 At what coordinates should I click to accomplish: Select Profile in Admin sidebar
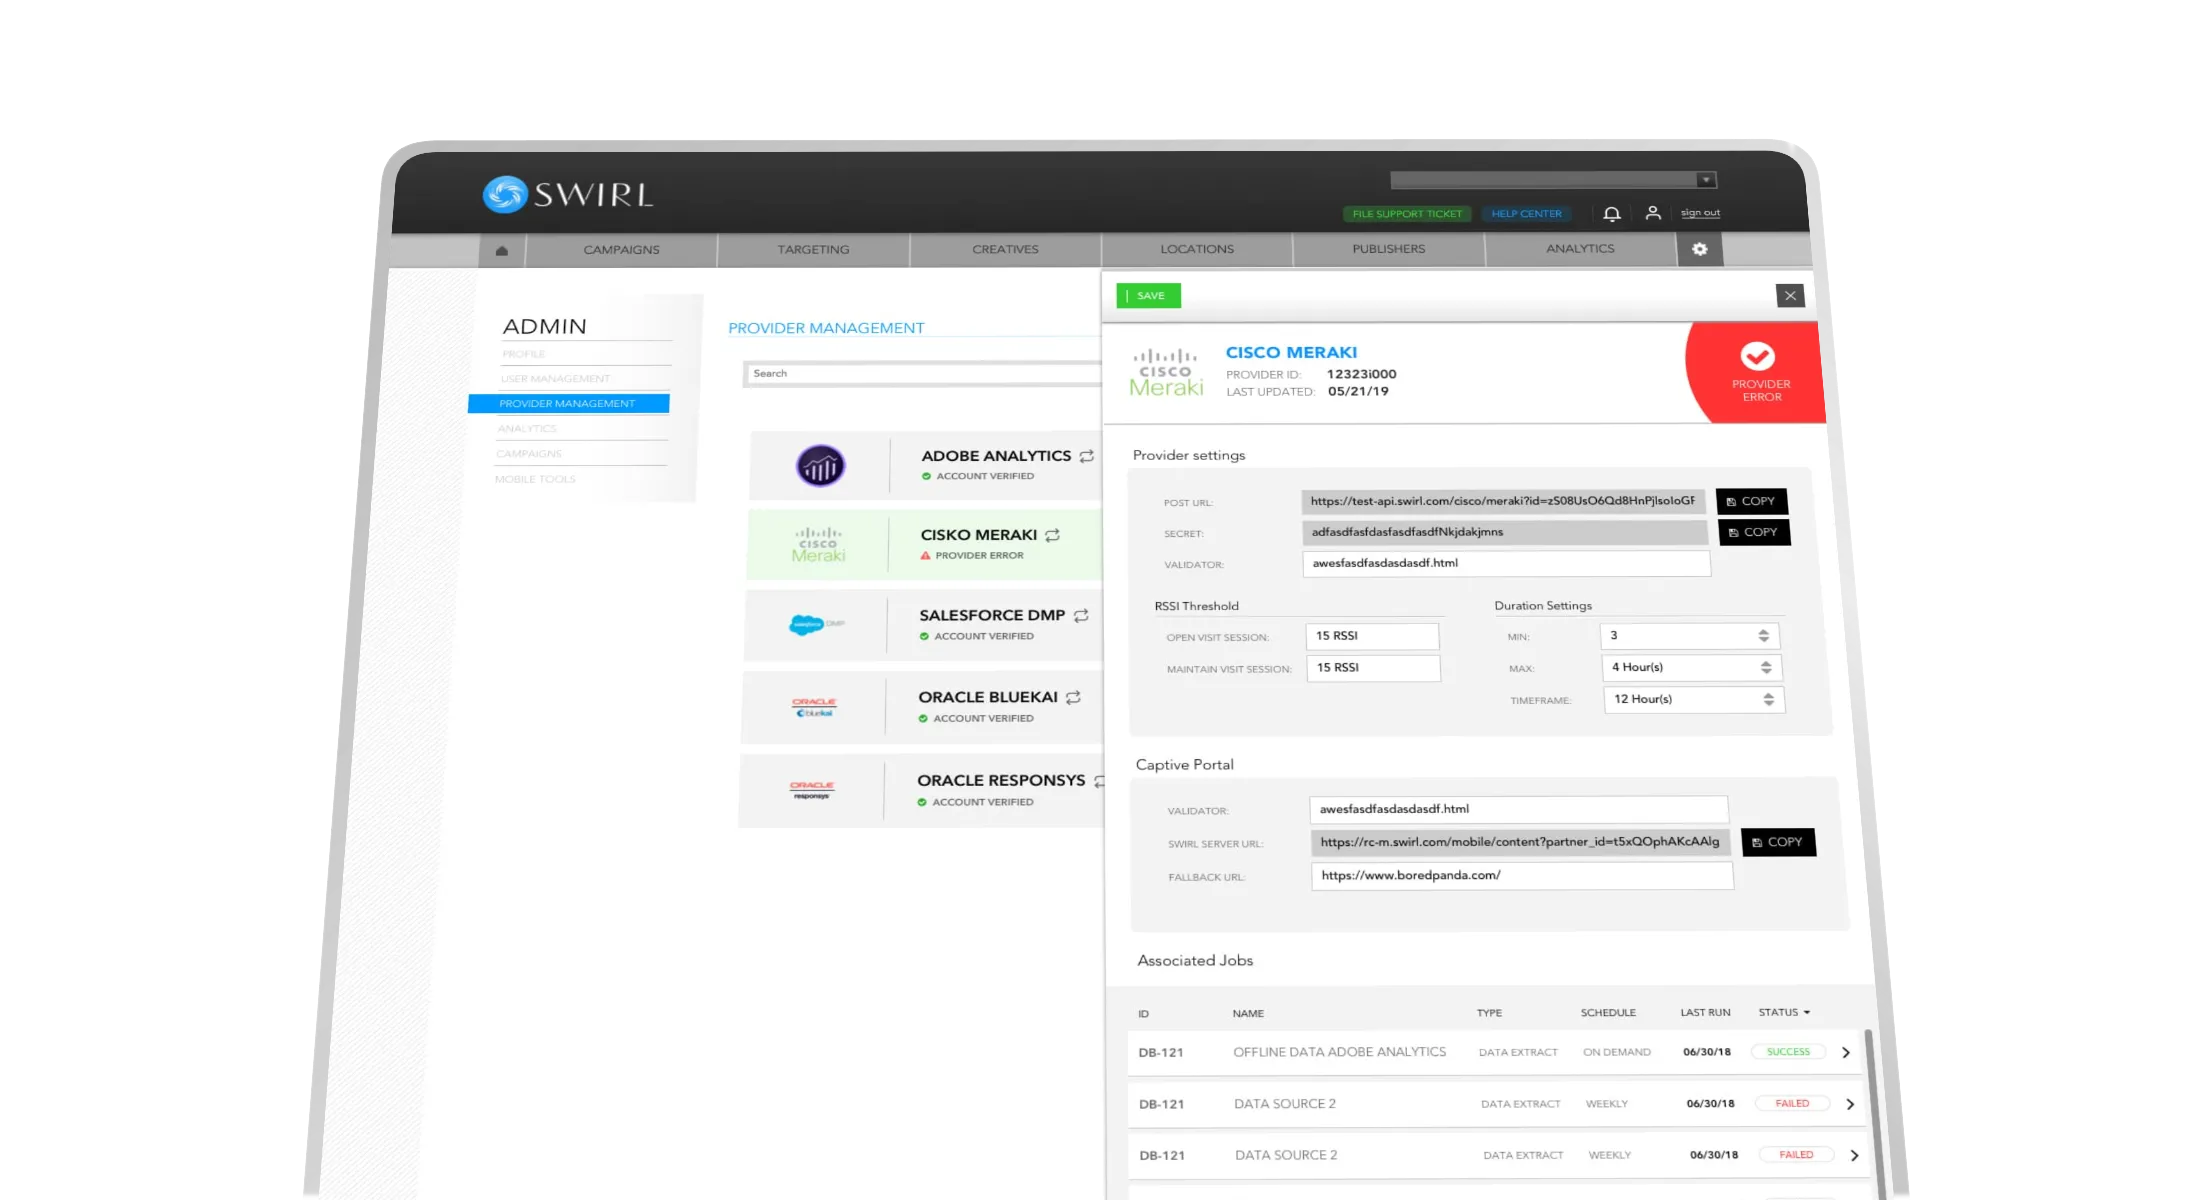click(x=524, y=354)
